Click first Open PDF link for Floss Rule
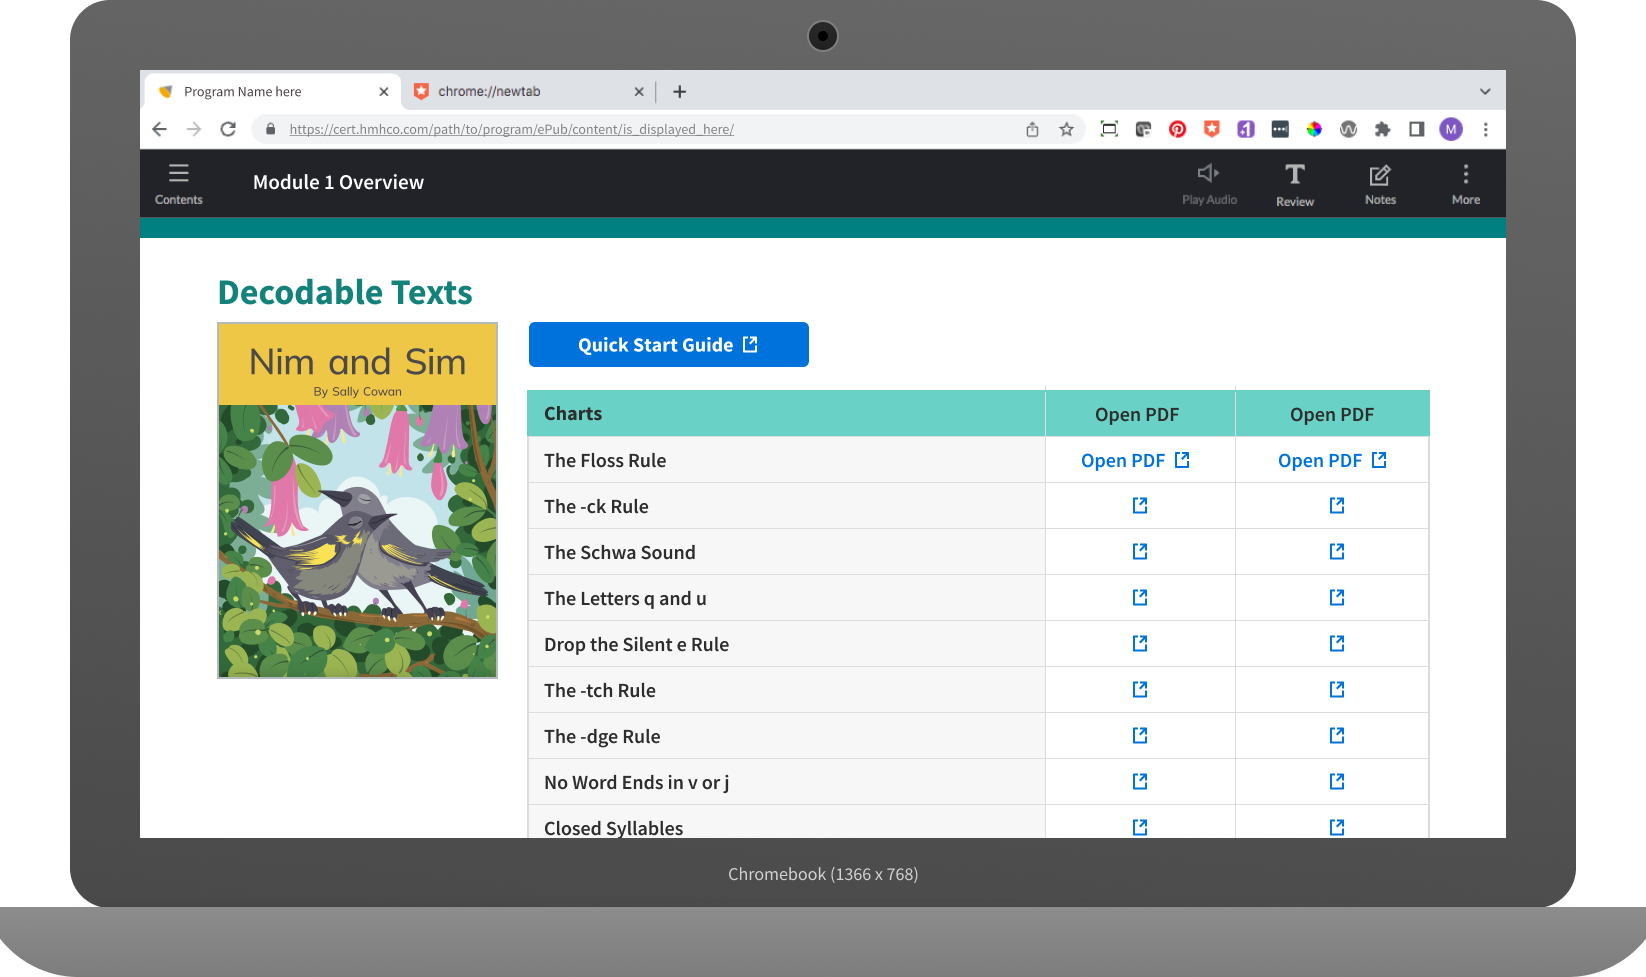1646x977 pixels. click(1135, 460)
